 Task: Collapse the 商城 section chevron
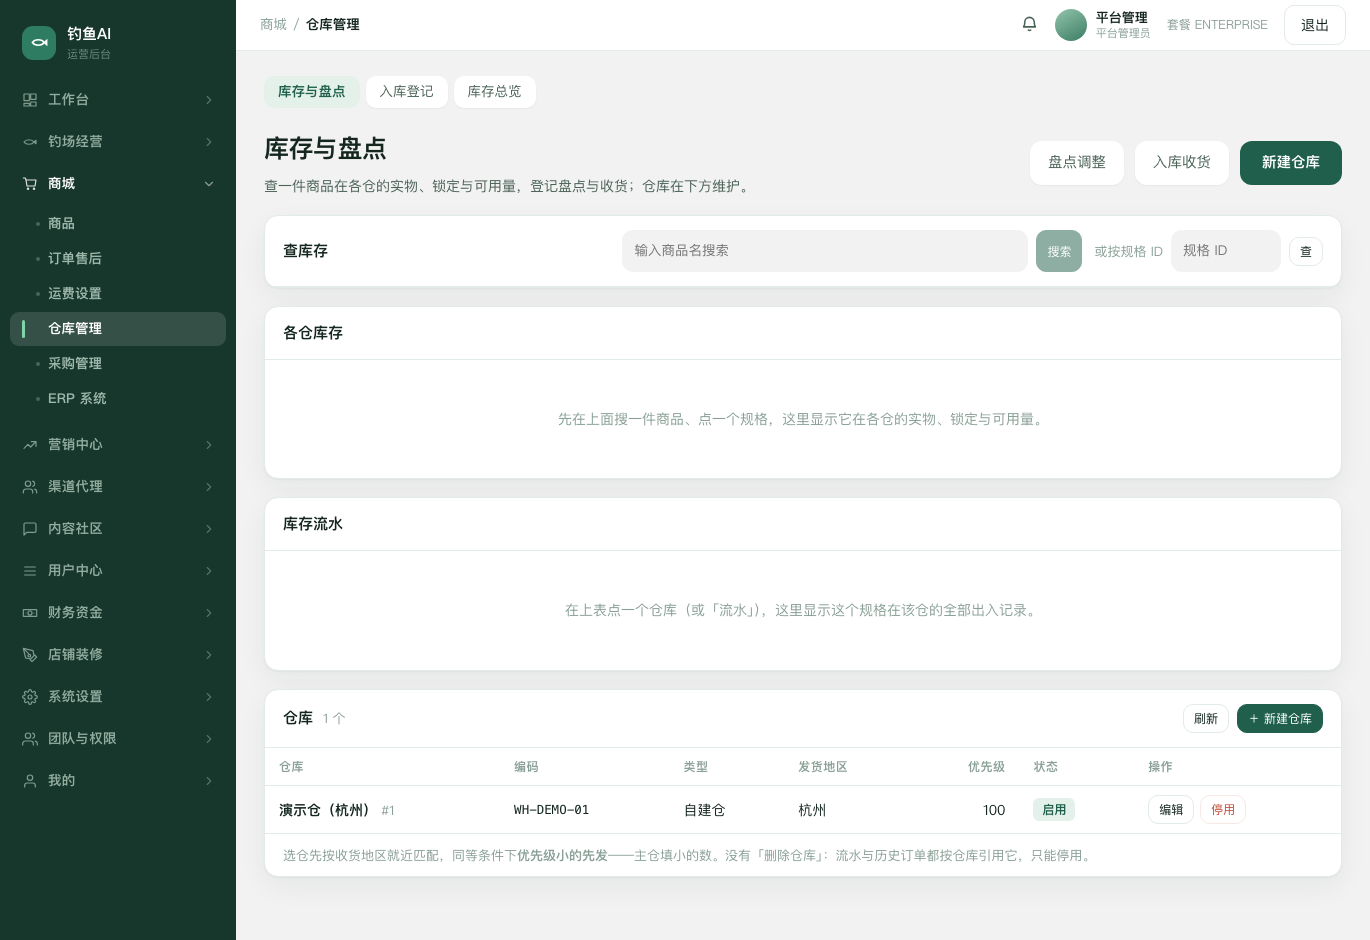click(x=209, y=184)
